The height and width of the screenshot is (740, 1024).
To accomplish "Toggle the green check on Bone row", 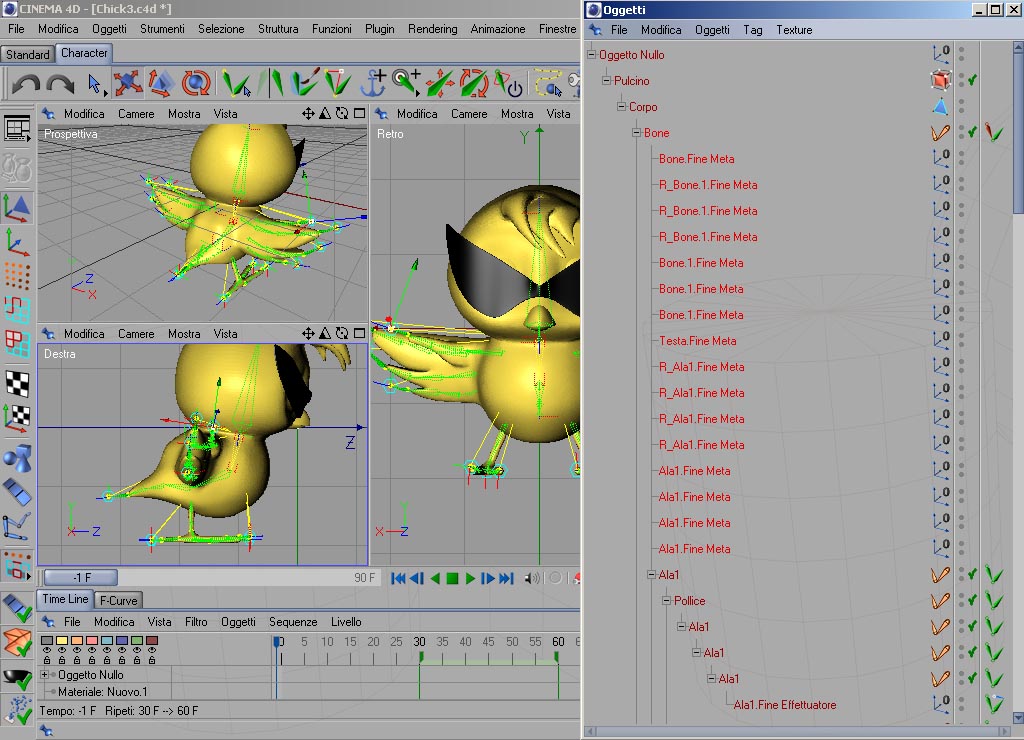I will pos(972,133).
